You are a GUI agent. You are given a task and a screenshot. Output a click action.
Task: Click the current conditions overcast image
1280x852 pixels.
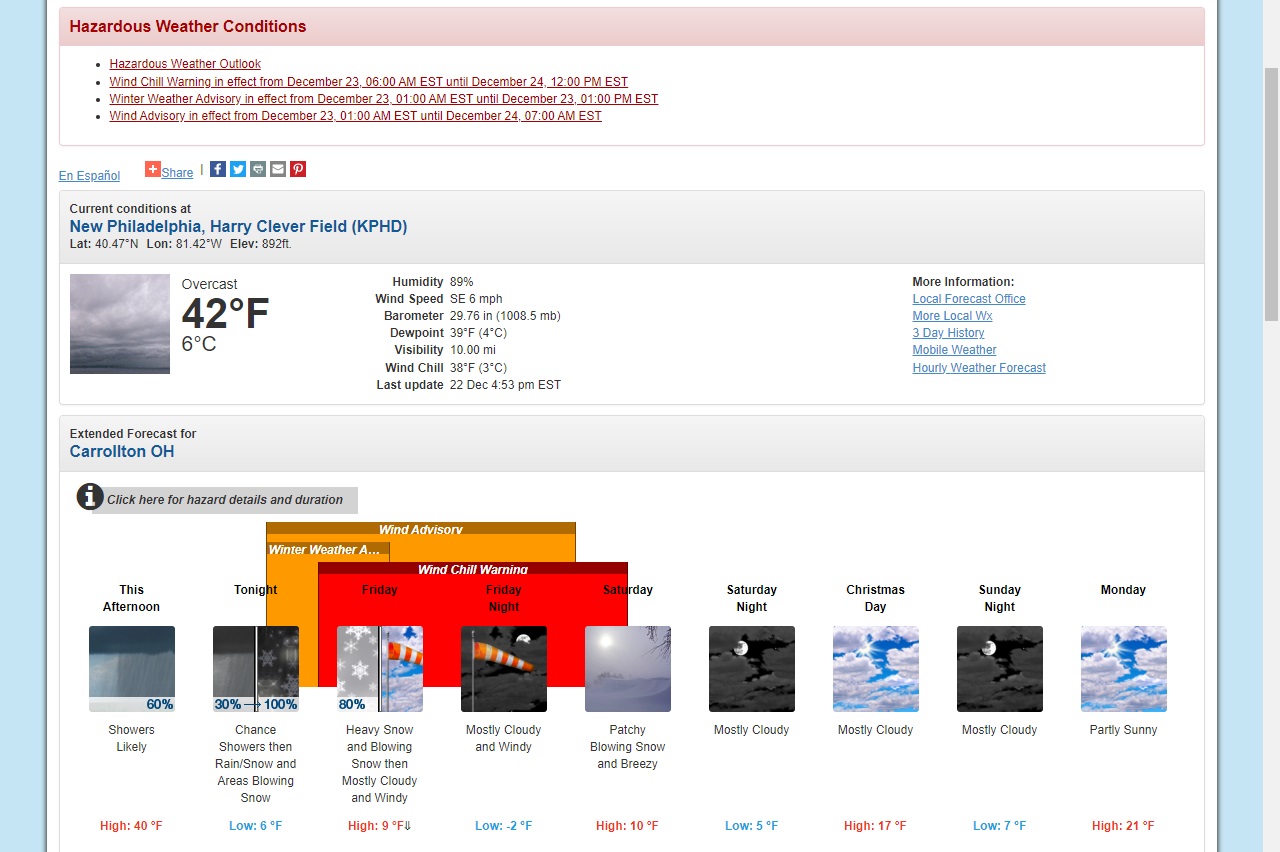pyautogui.click(x=120, y=324)
